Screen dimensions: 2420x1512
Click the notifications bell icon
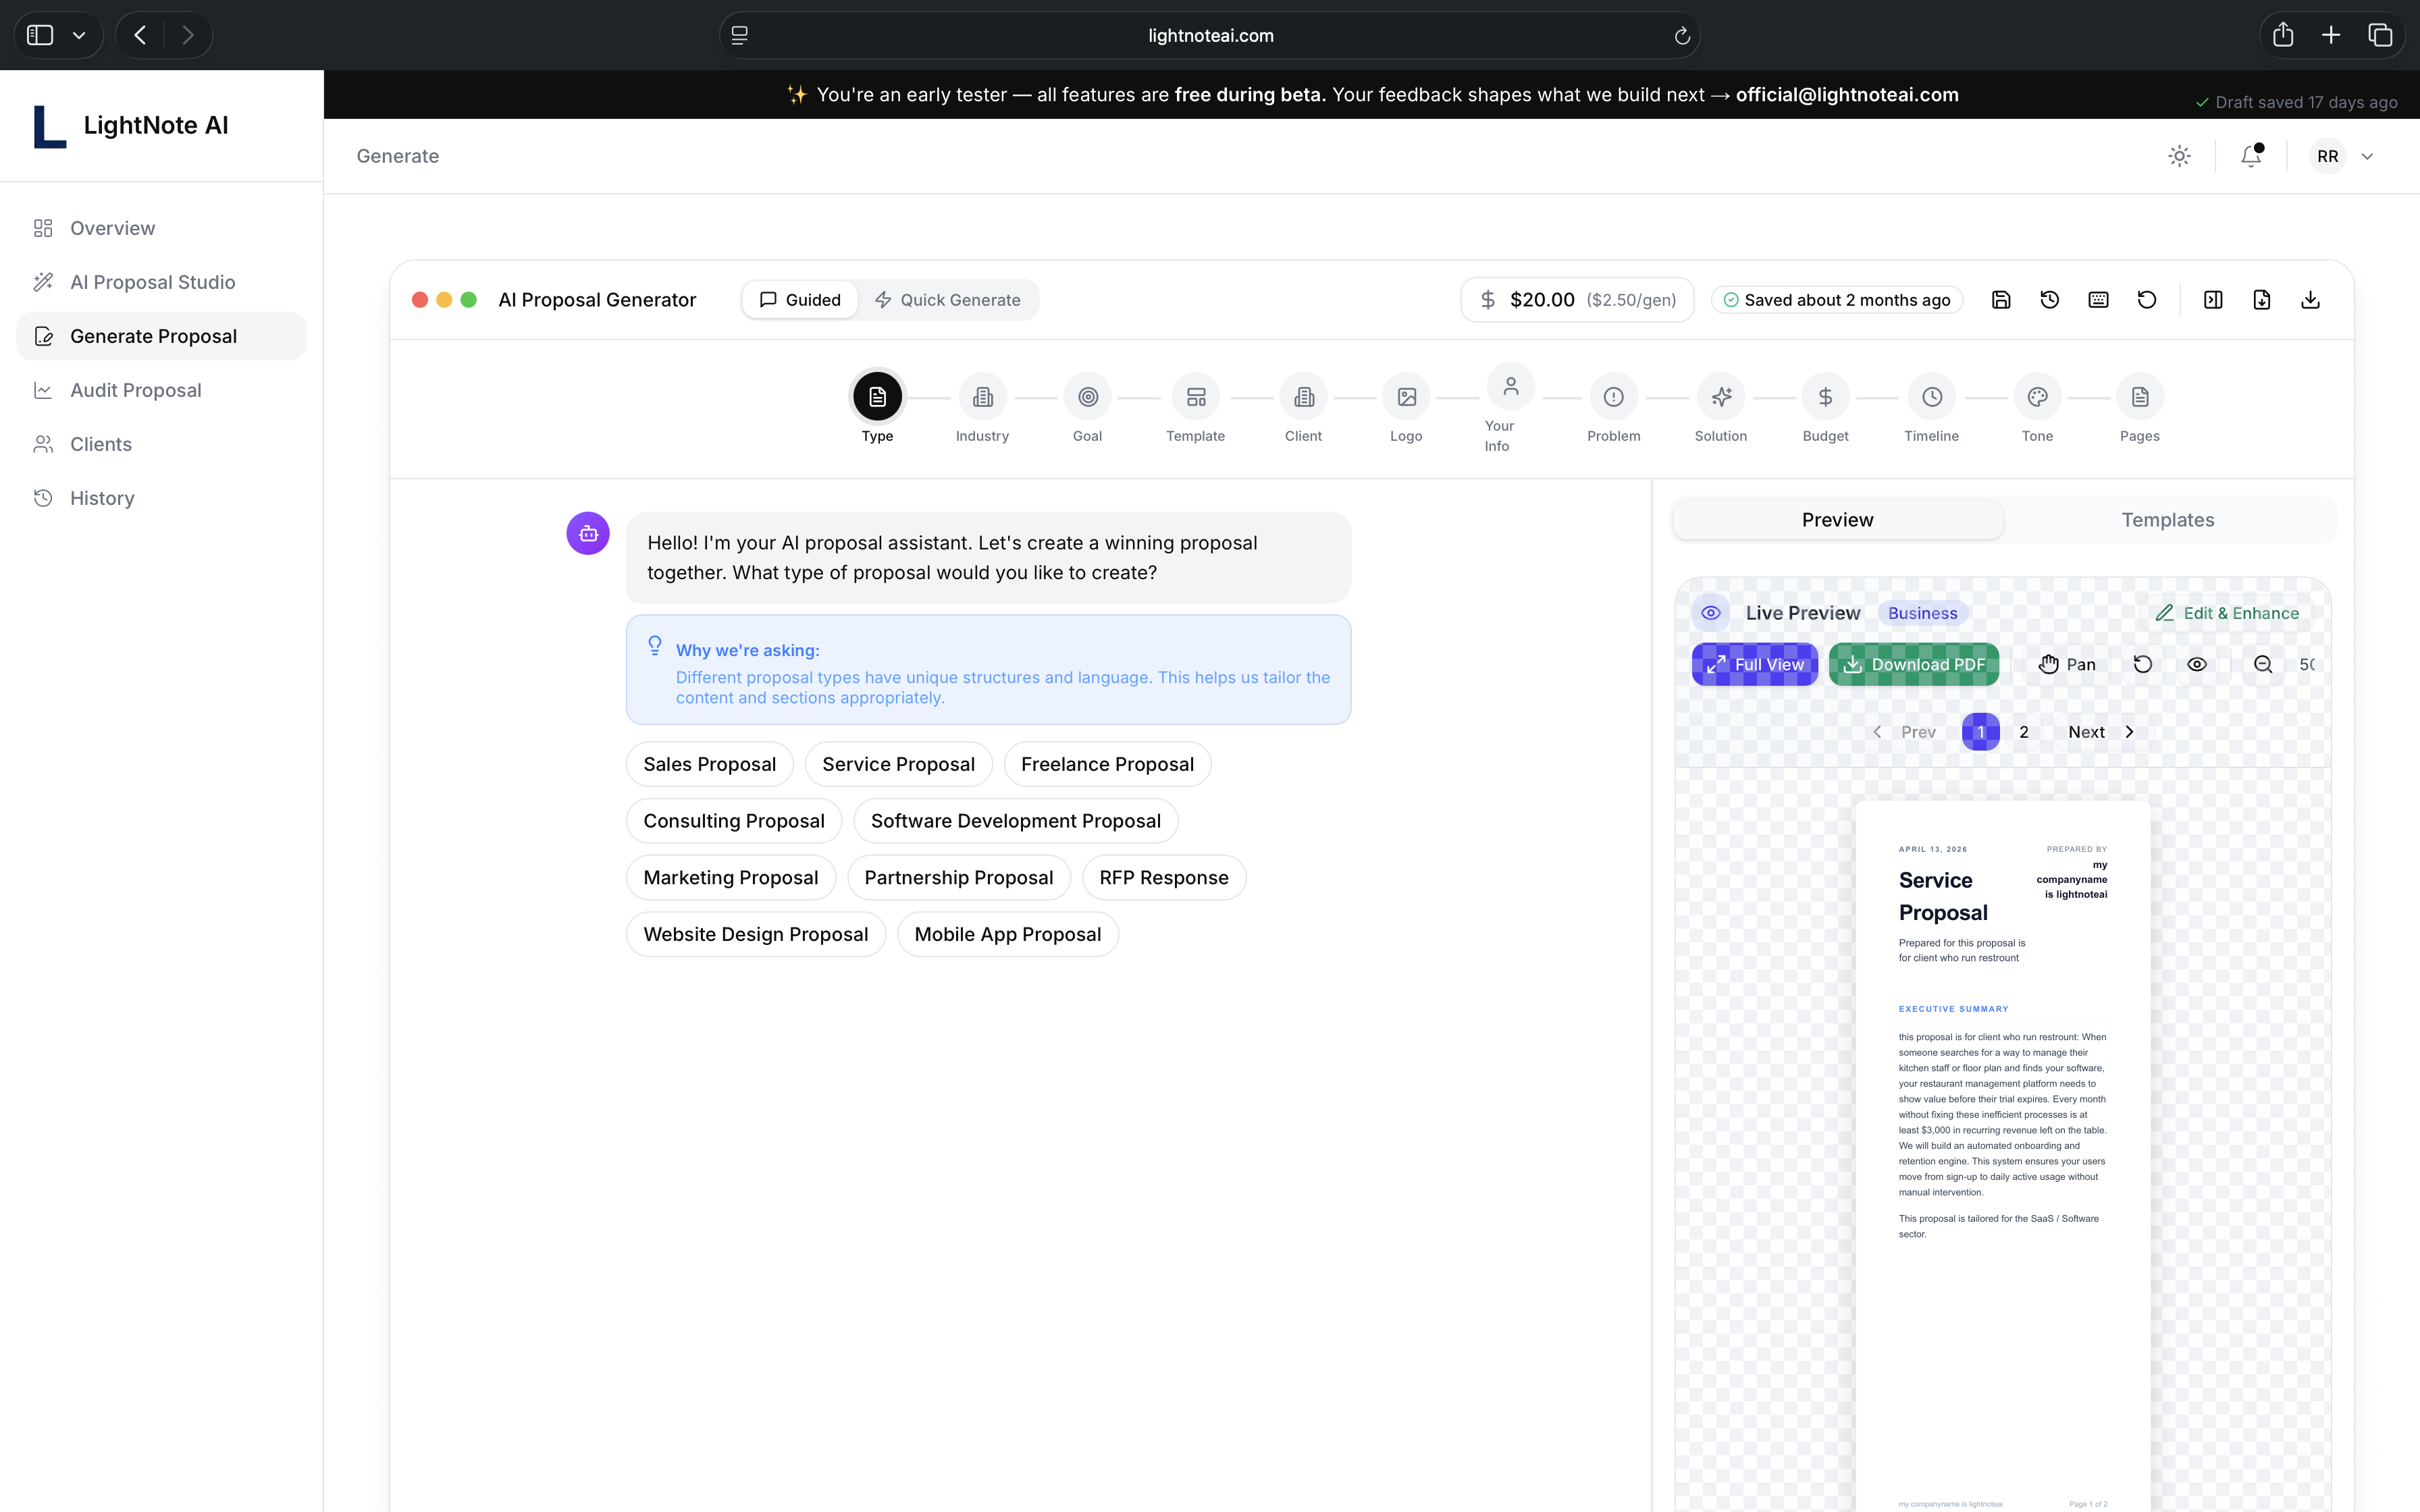[2251, 156]
